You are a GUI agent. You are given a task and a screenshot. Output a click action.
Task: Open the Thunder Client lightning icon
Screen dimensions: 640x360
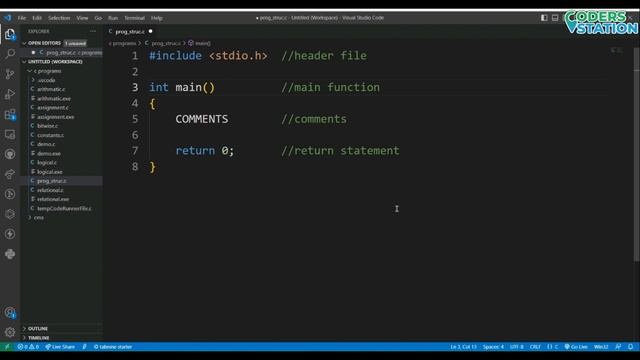tap(10, 234)
